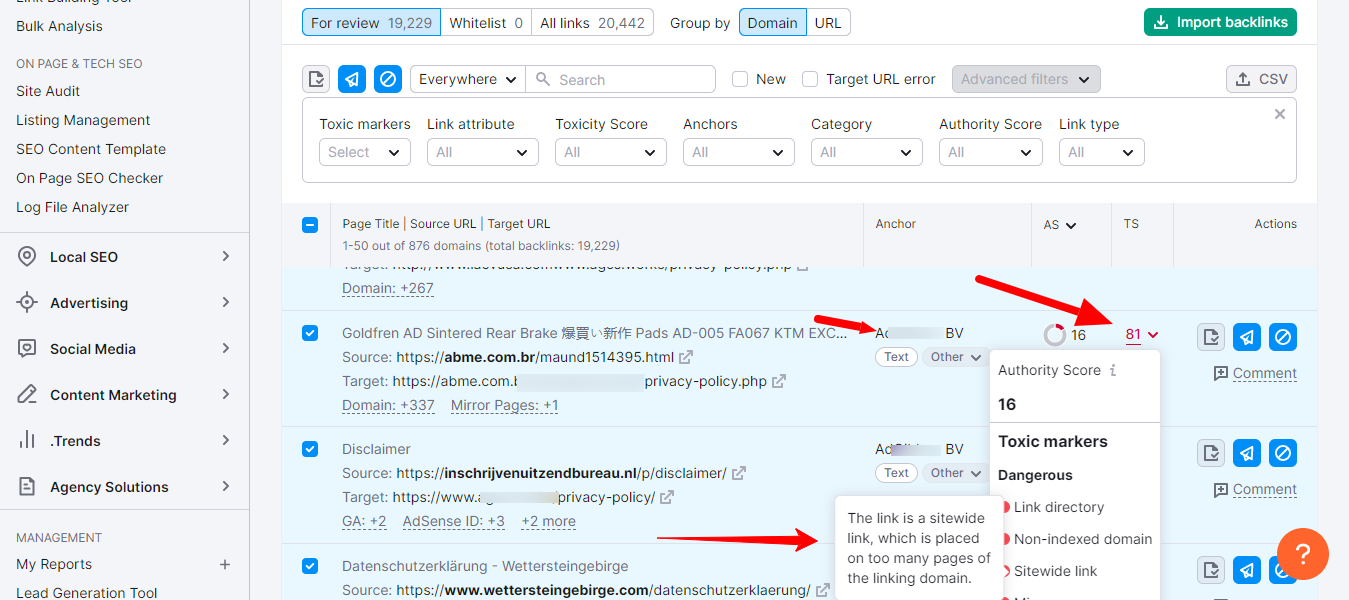
Task: Click the whitelist icon in filter toolbar
Action: (316, 79)
